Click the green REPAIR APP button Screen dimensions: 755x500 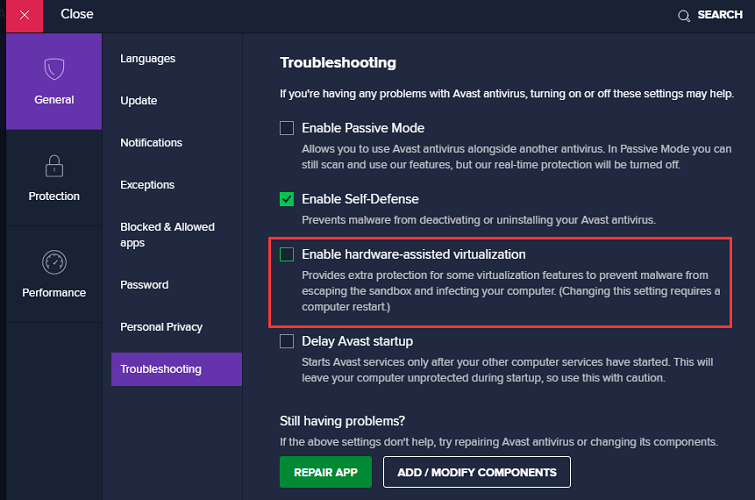coord(326,472)
